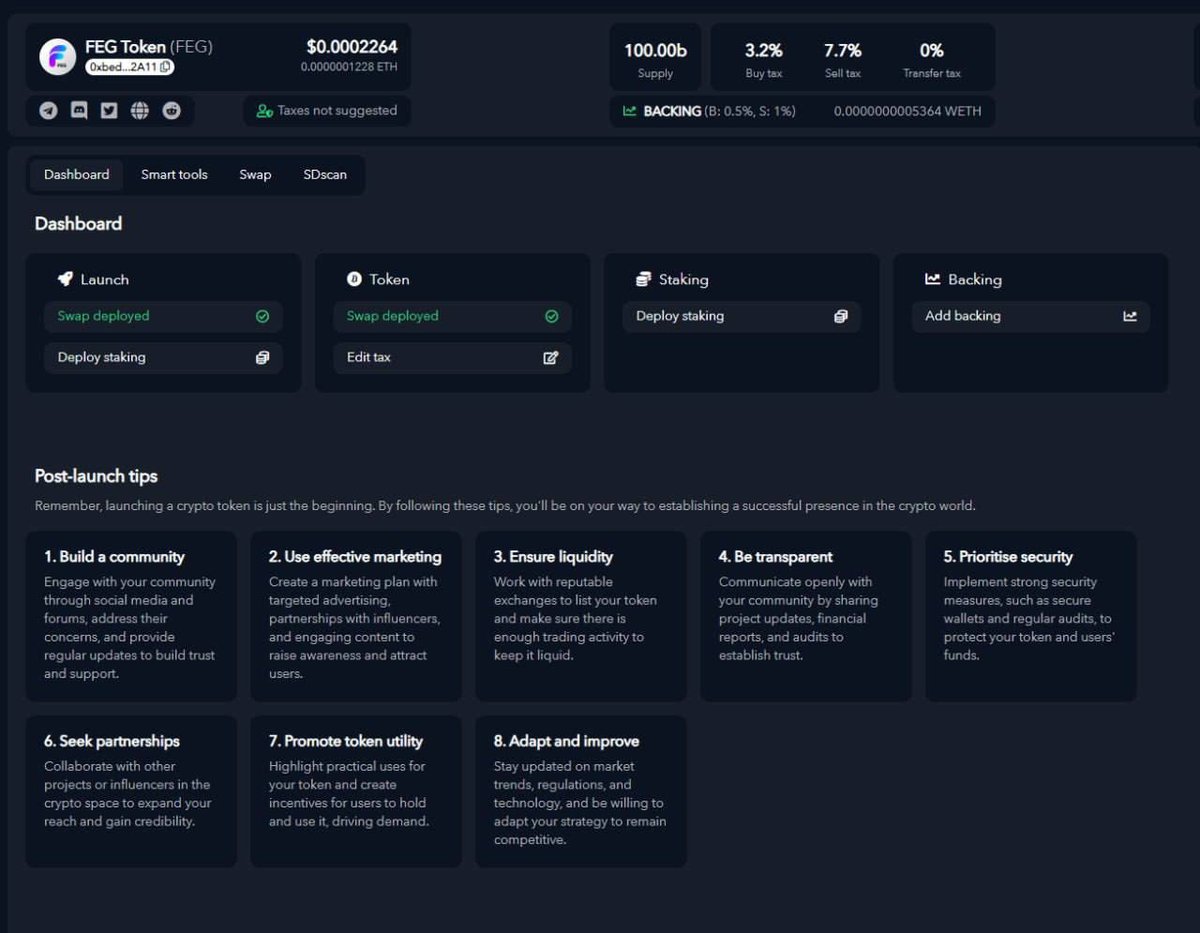Open the SDscan tab
This screenshot has height=933, width=1200.
pyautogui.click(x=325, y=174)
